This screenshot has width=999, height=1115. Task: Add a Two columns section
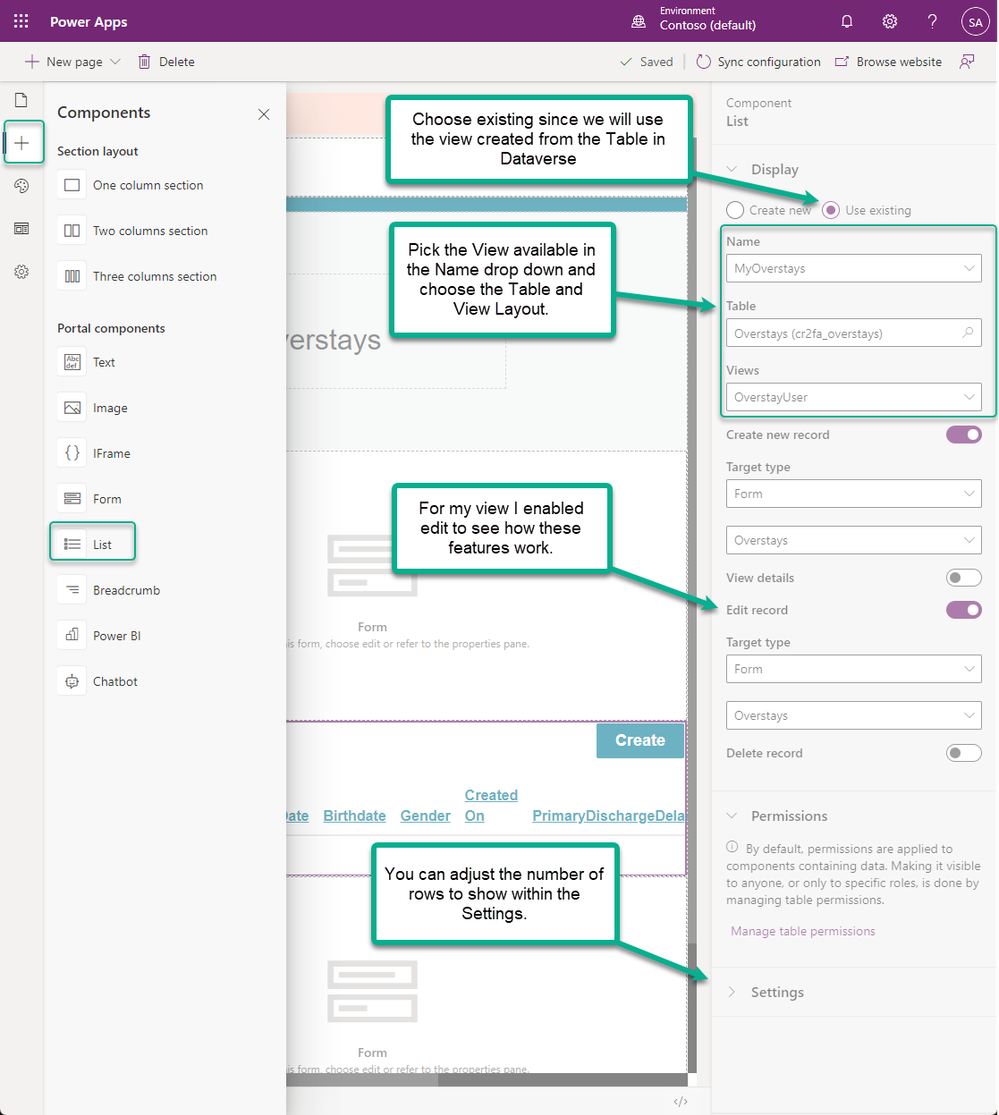coord(134,231)
